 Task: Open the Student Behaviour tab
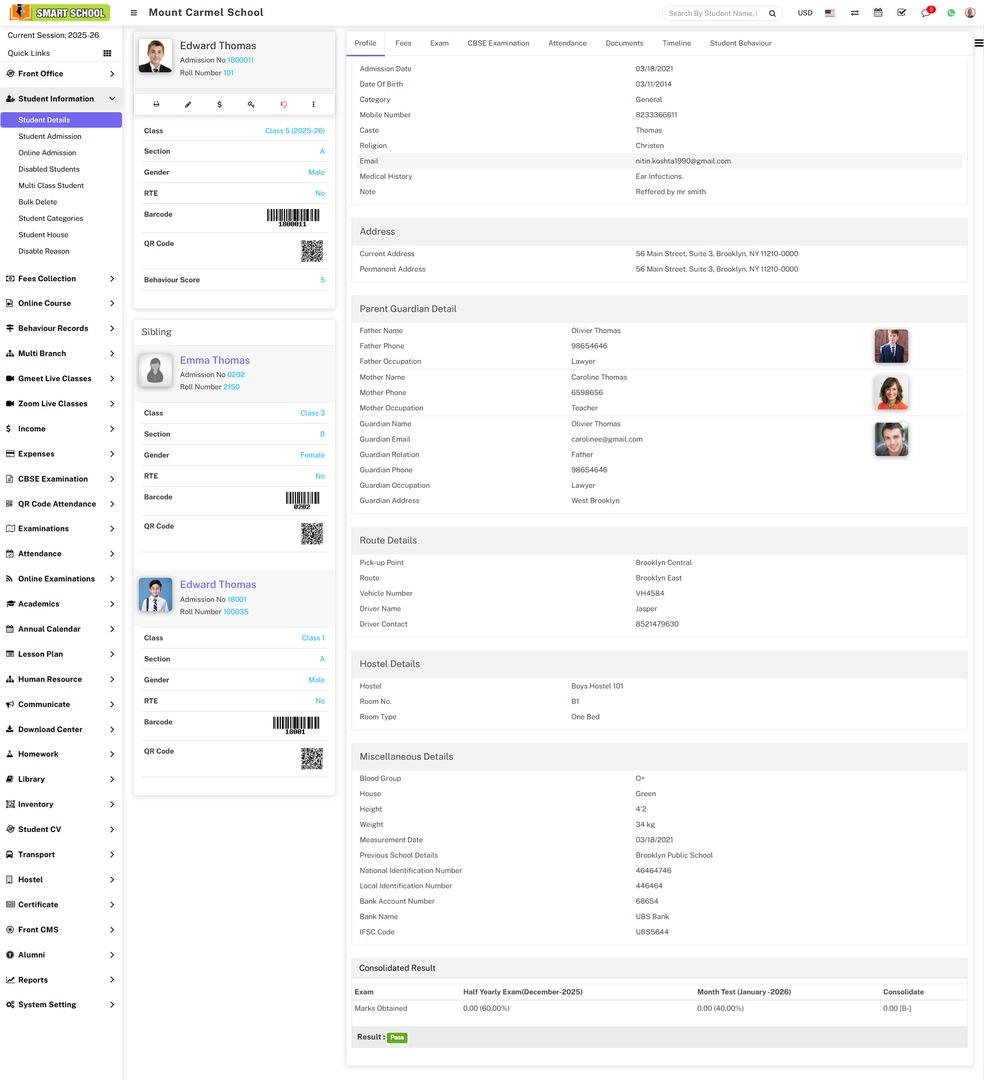(x=740, y=43)
